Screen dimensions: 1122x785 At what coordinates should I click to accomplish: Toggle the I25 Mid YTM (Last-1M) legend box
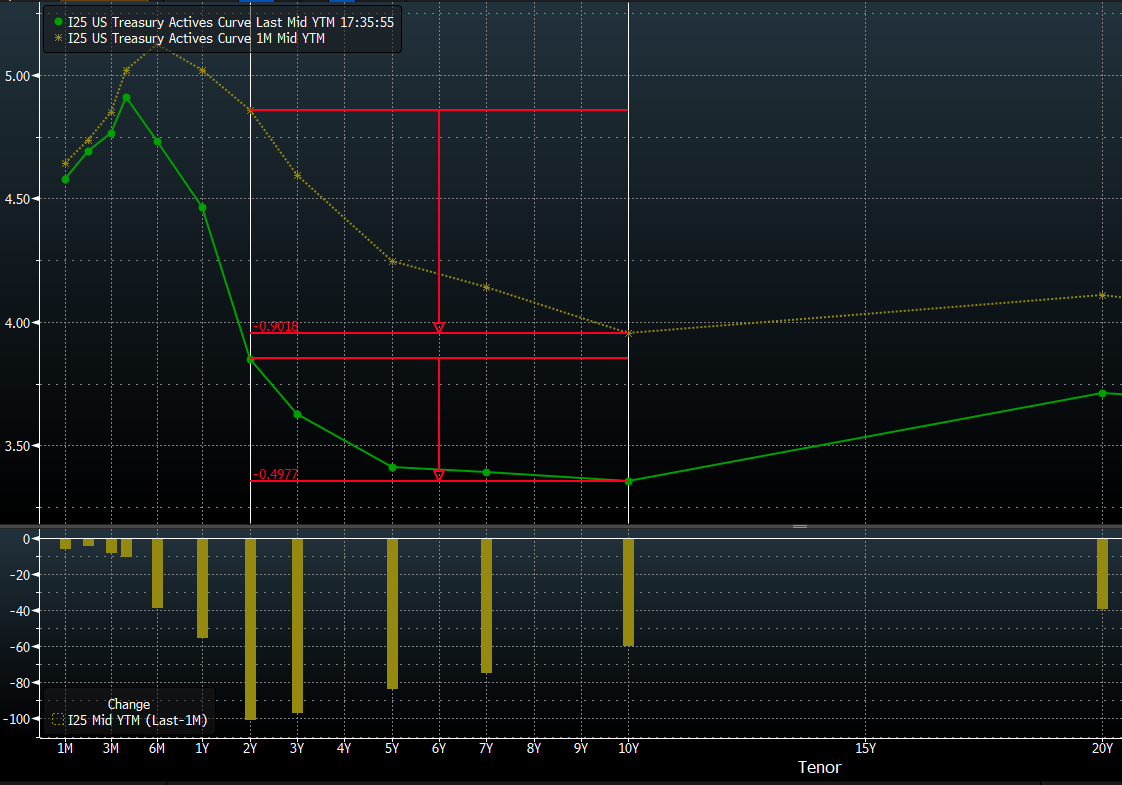(x=57, y=719)
